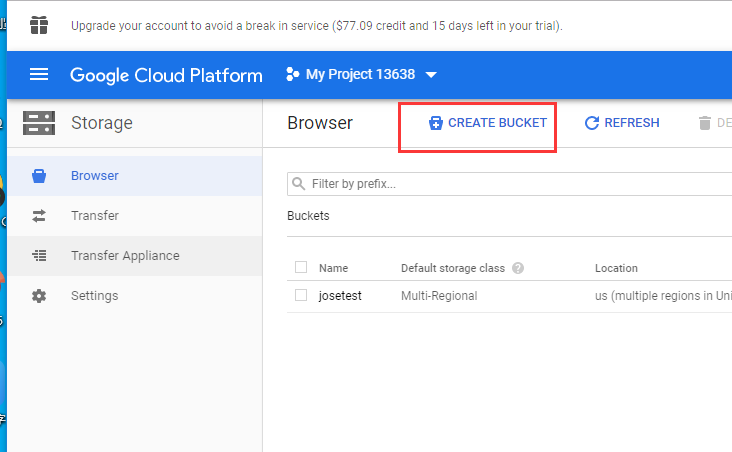Click the Buckets heading text
Screen dimensions: 732x452
pos(308,216)
